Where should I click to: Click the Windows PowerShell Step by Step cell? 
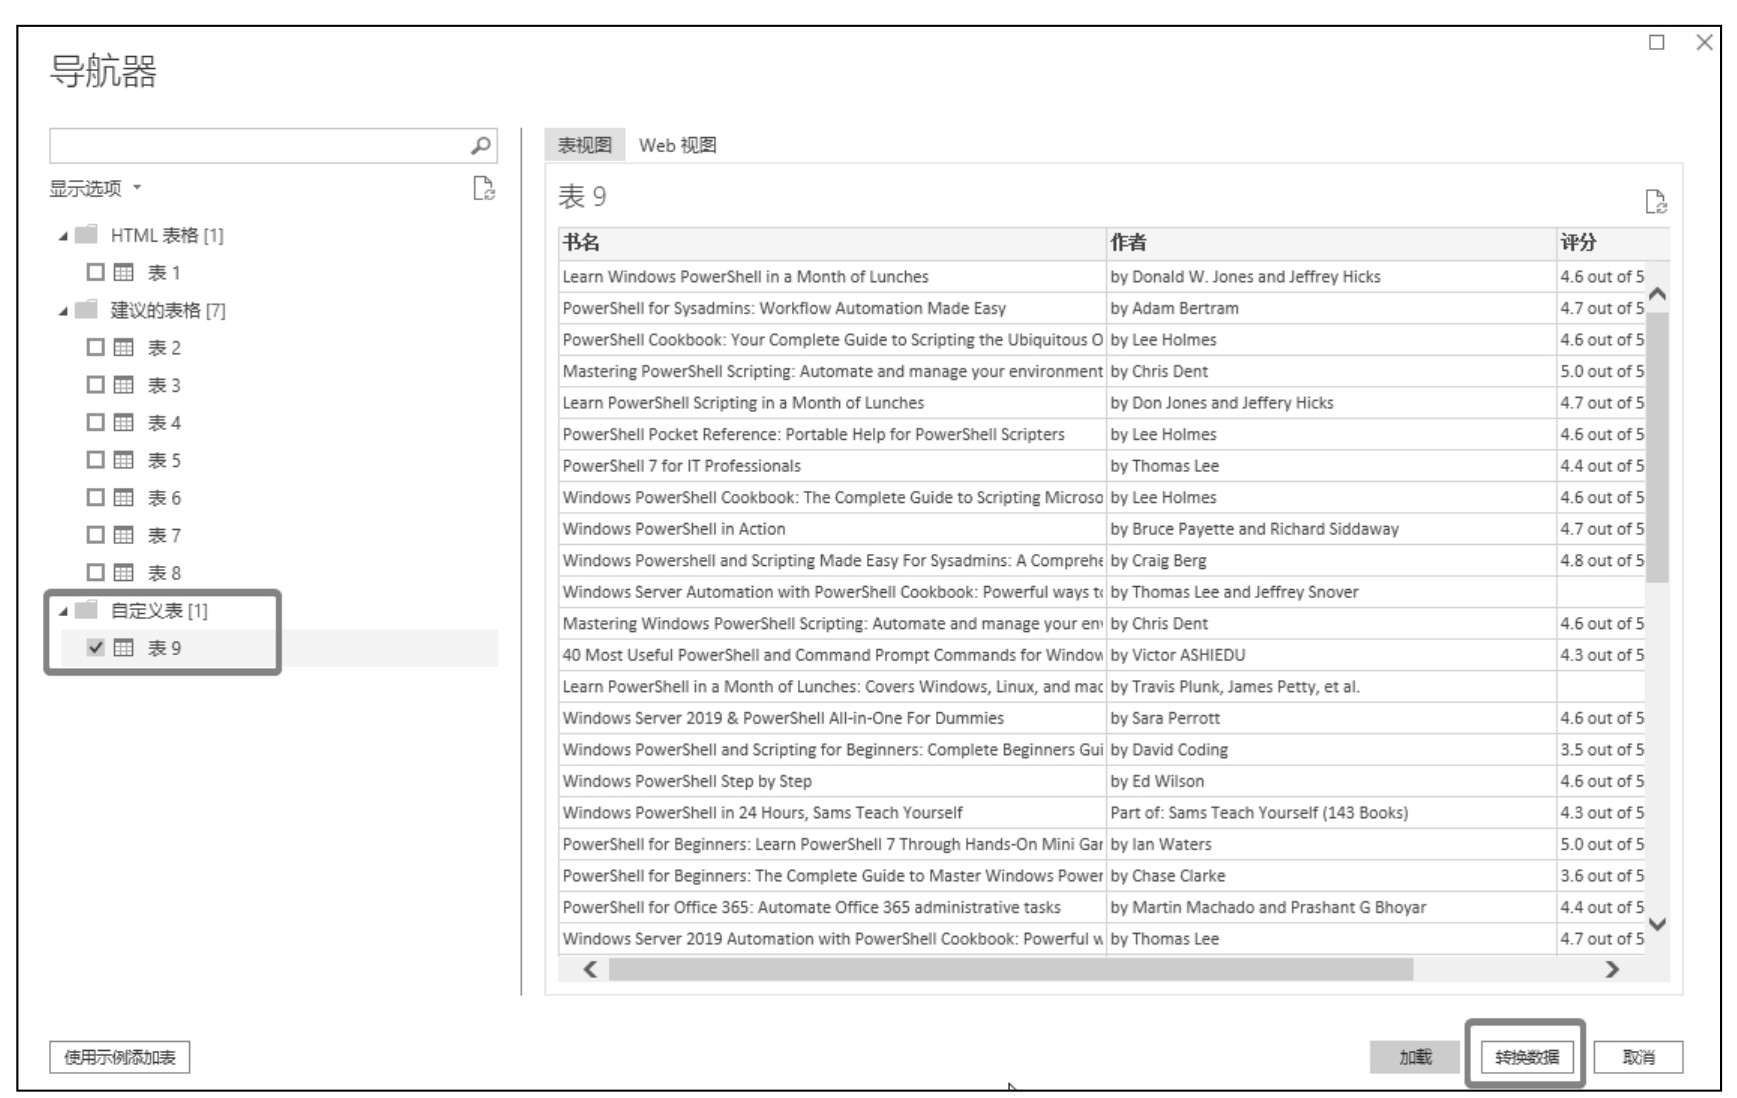click(x=832, y=781)
